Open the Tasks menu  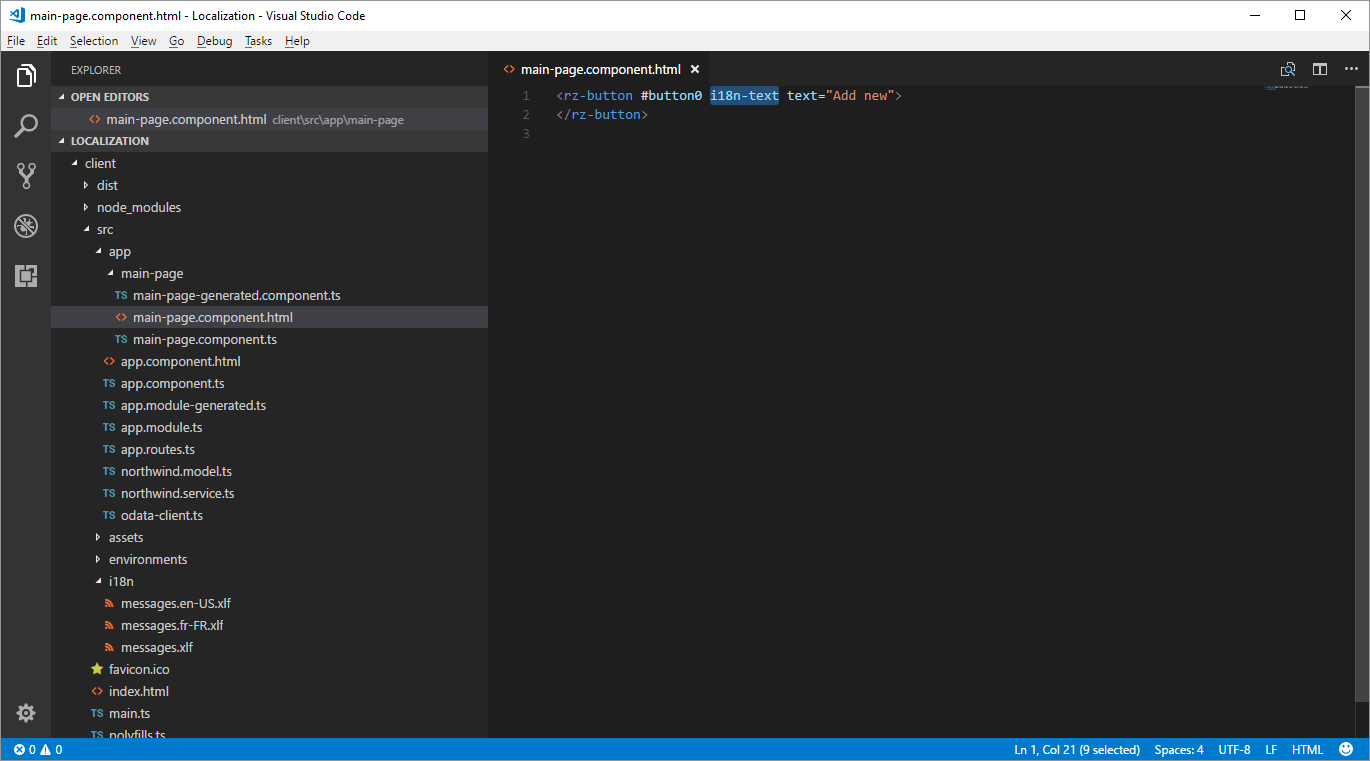(258, 41)
